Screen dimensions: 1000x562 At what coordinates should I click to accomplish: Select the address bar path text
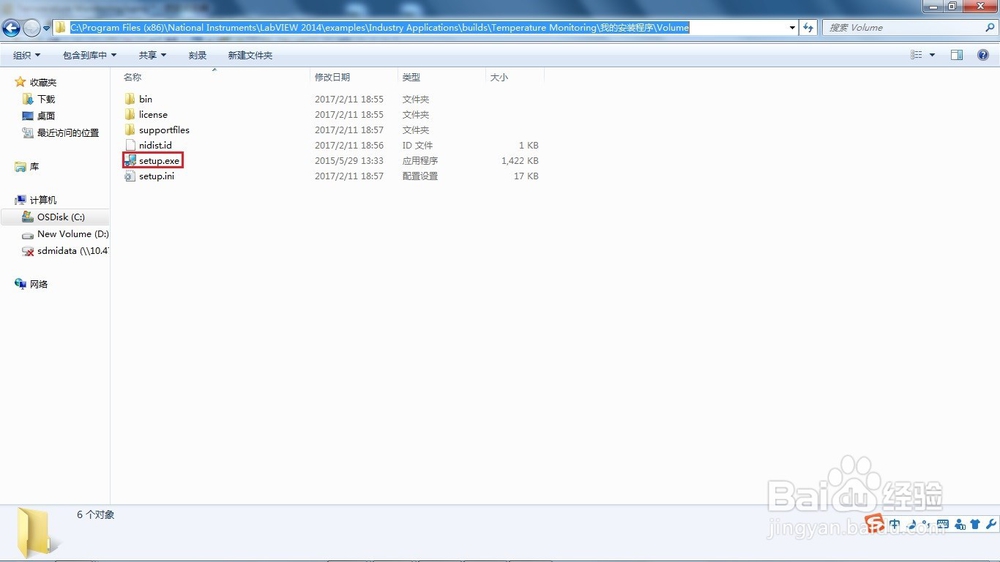point(379,27)
